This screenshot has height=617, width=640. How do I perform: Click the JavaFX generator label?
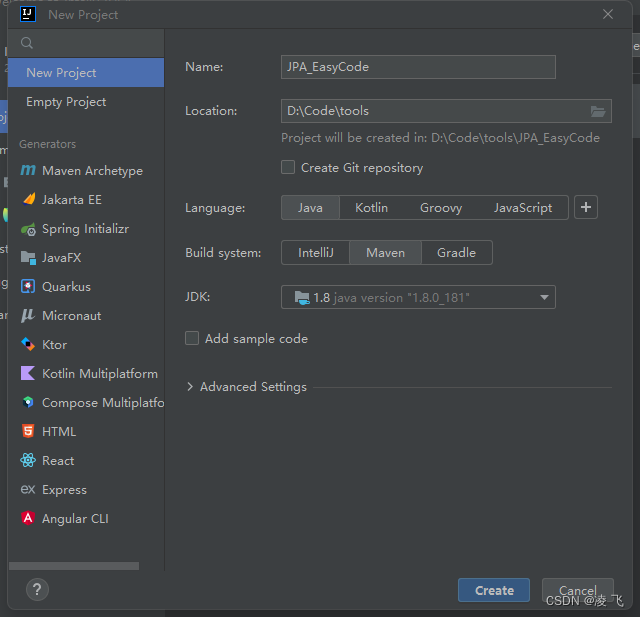[61, 257]
